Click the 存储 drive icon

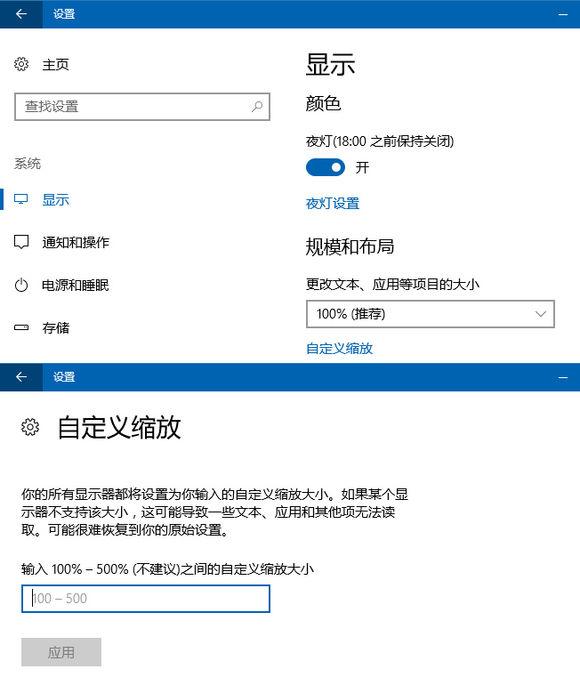pos(21,328)
